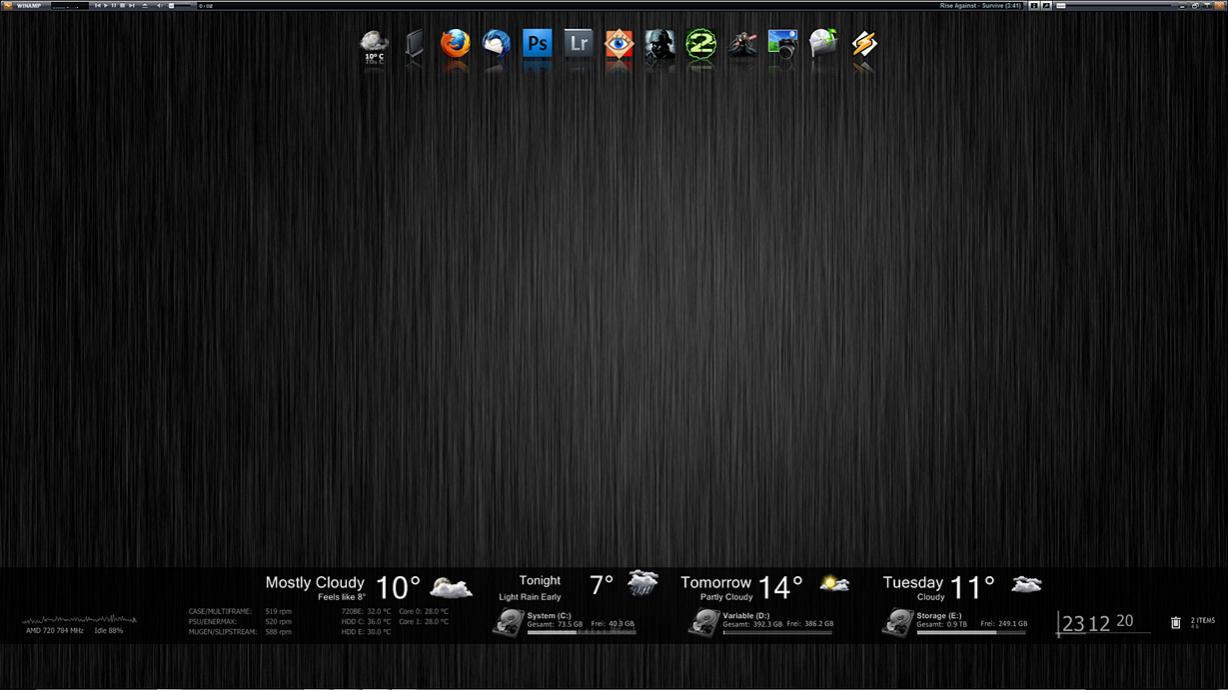
Task: Launch Firefox from the dock
Action: click(x=455, y=43)
